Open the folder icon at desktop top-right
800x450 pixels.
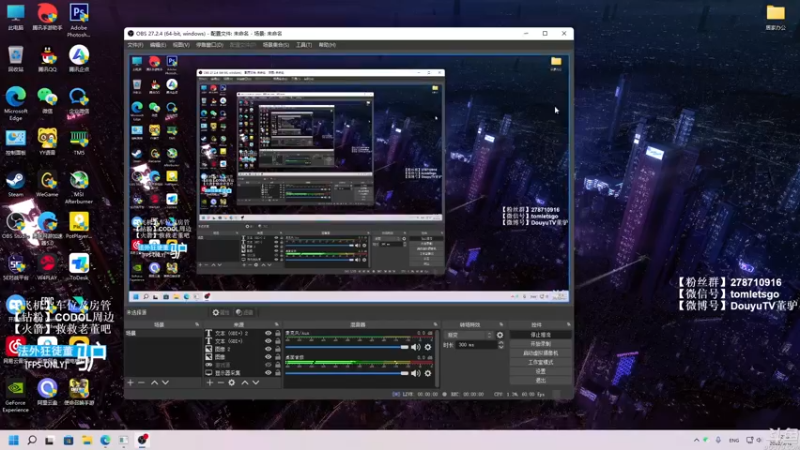point(776,17)
